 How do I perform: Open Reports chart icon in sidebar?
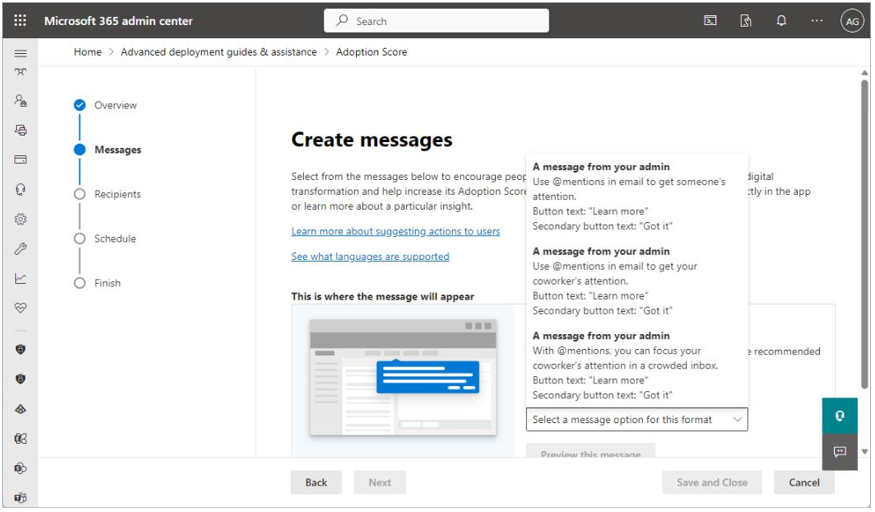(x=21, y=278)
